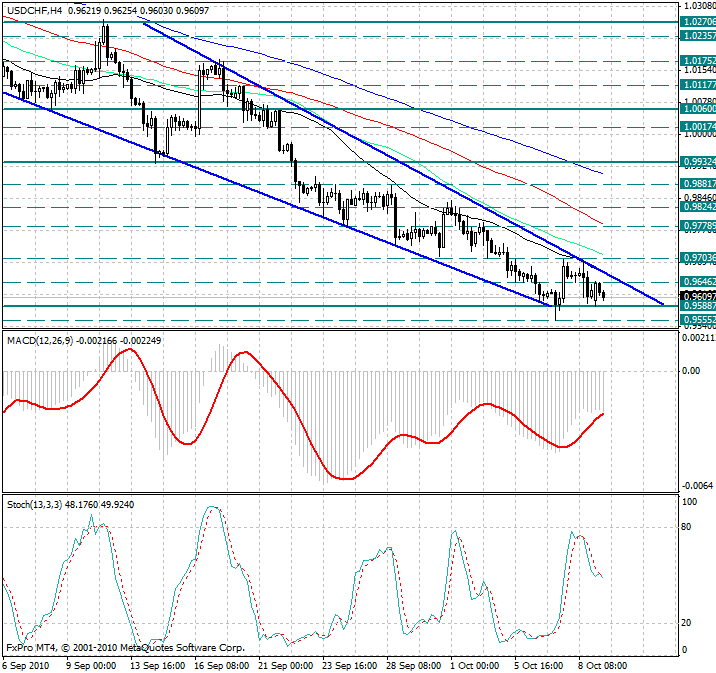Click the 16 Sep 08:00 date label
Viewport: 716px width, 673px height.
tap(221, 665)
